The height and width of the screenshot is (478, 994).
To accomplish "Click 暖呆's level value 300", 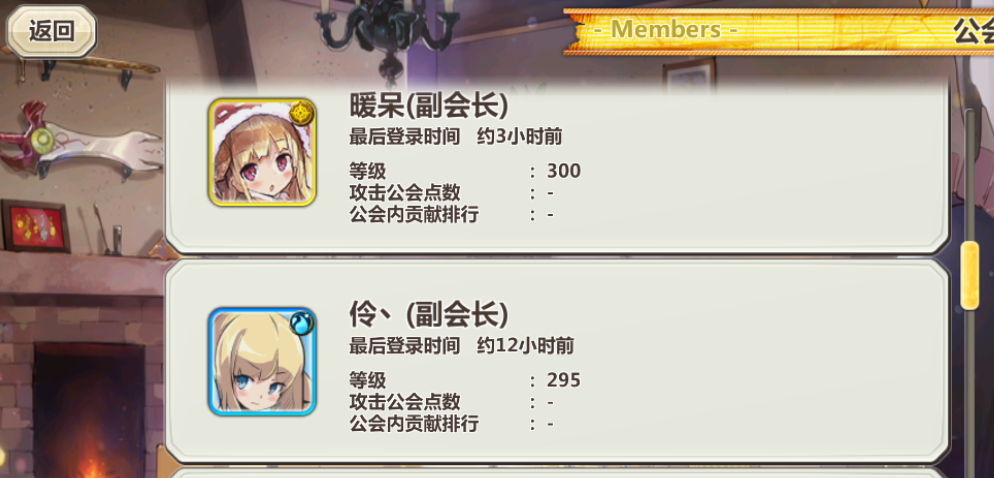I will click(564, 171).
